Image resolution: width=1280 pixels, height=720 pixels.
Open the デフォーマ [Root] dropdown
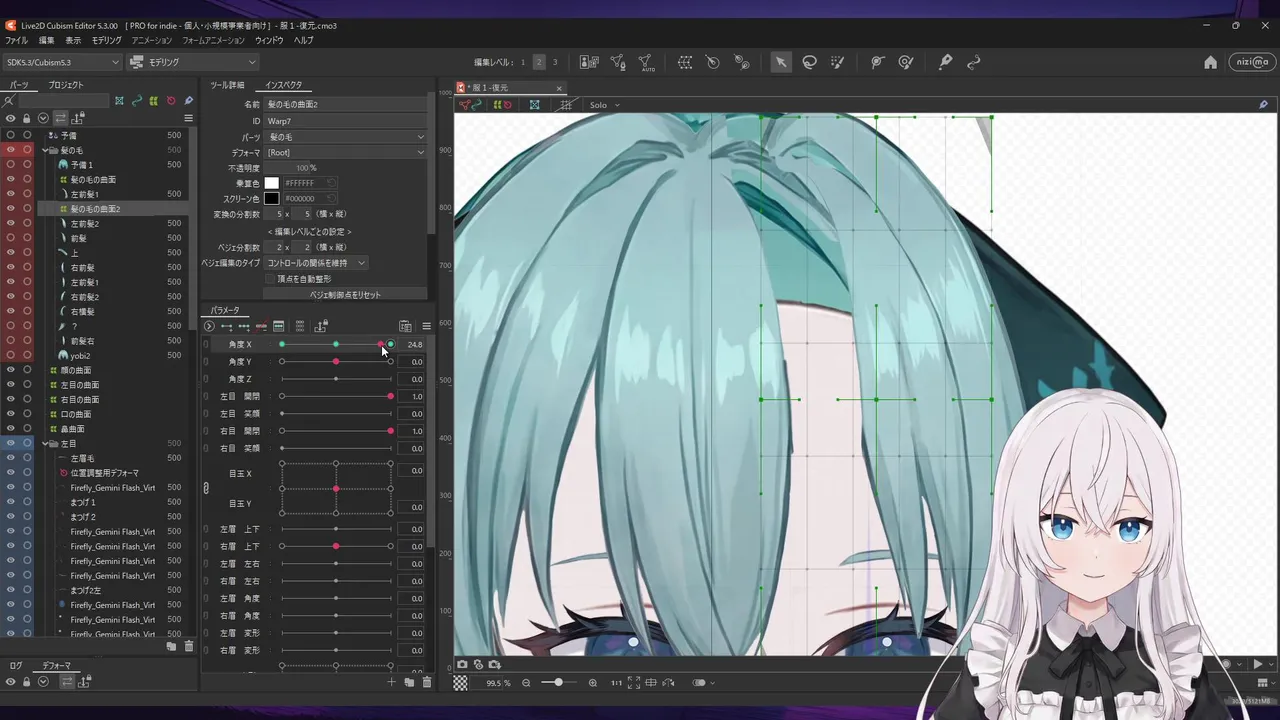(x=345, y=152)
